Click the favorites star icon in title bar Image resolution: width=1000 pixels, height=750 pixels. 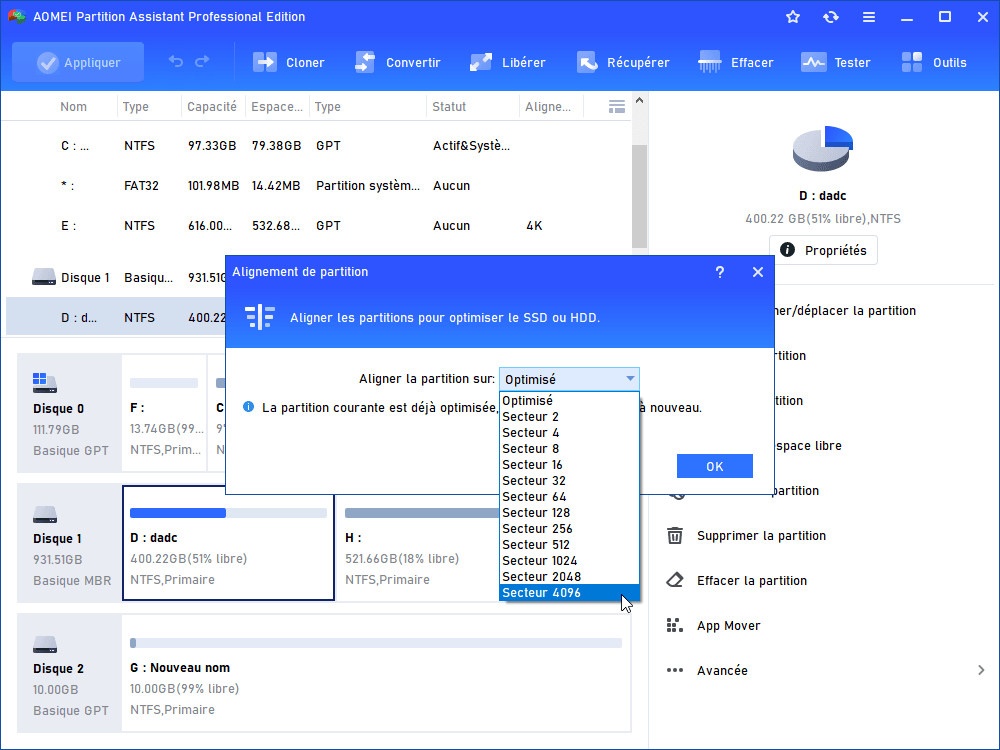click(793, 17)
